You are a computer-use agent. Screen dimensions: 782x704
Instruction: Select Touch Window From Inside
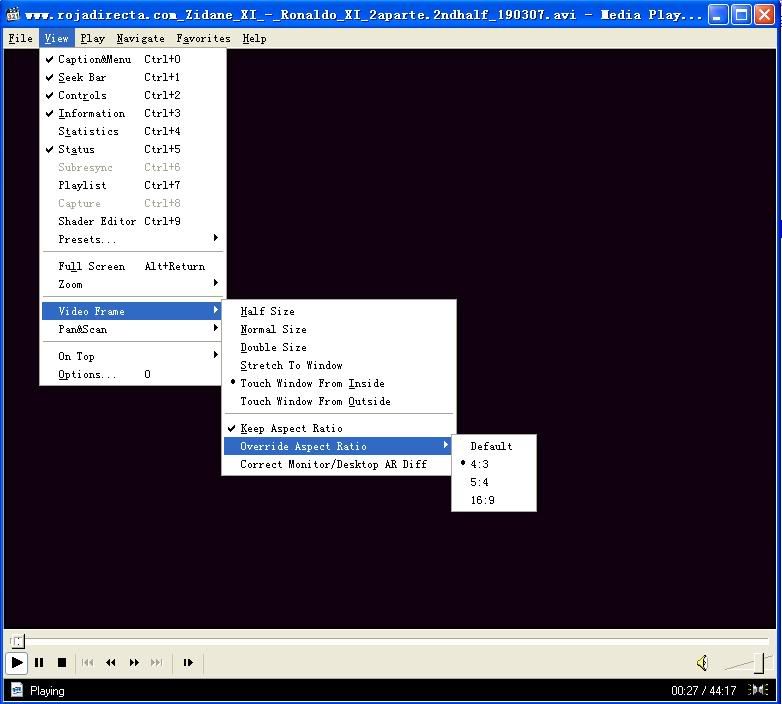pos(339,383)
